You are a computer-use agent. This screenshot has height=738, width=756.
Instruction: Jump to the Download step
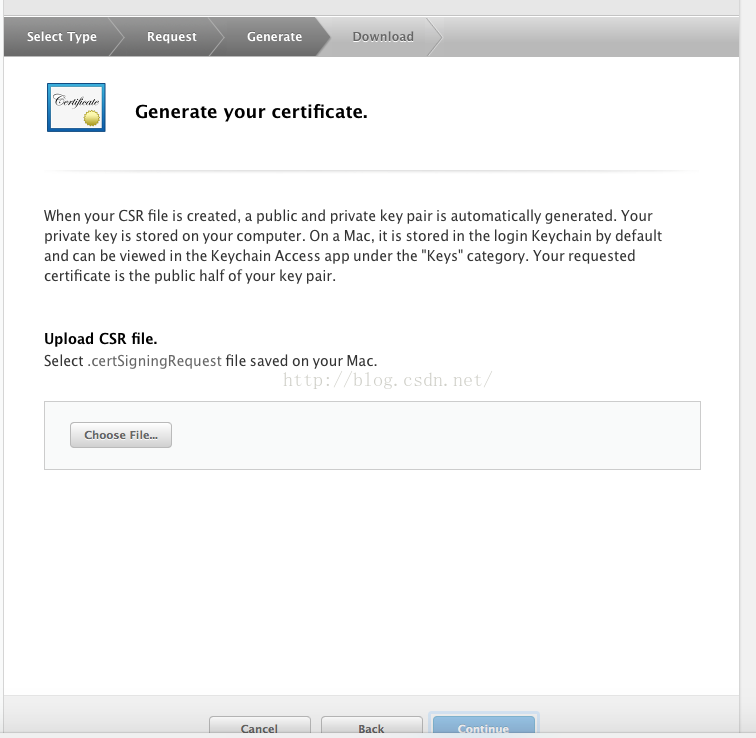point(383,37)
